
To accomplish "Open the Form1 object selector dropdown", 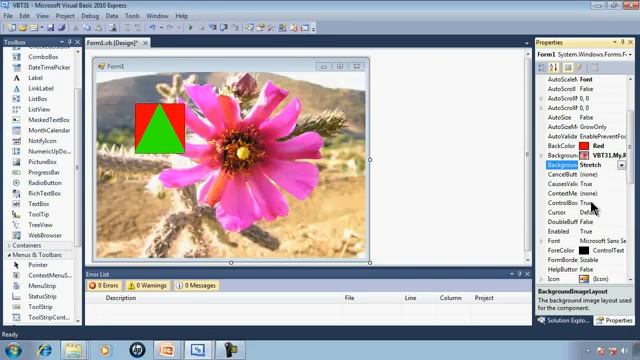I will 630,54.
